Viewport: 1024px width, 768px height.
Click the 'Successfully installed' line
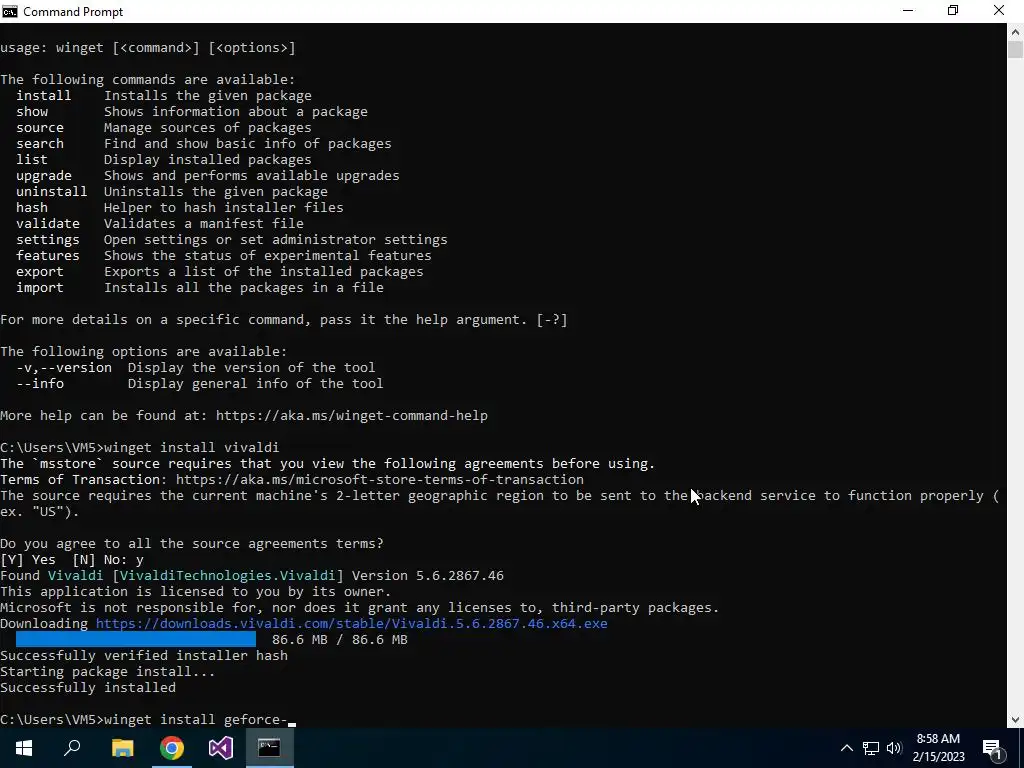(x=88, y=688)
